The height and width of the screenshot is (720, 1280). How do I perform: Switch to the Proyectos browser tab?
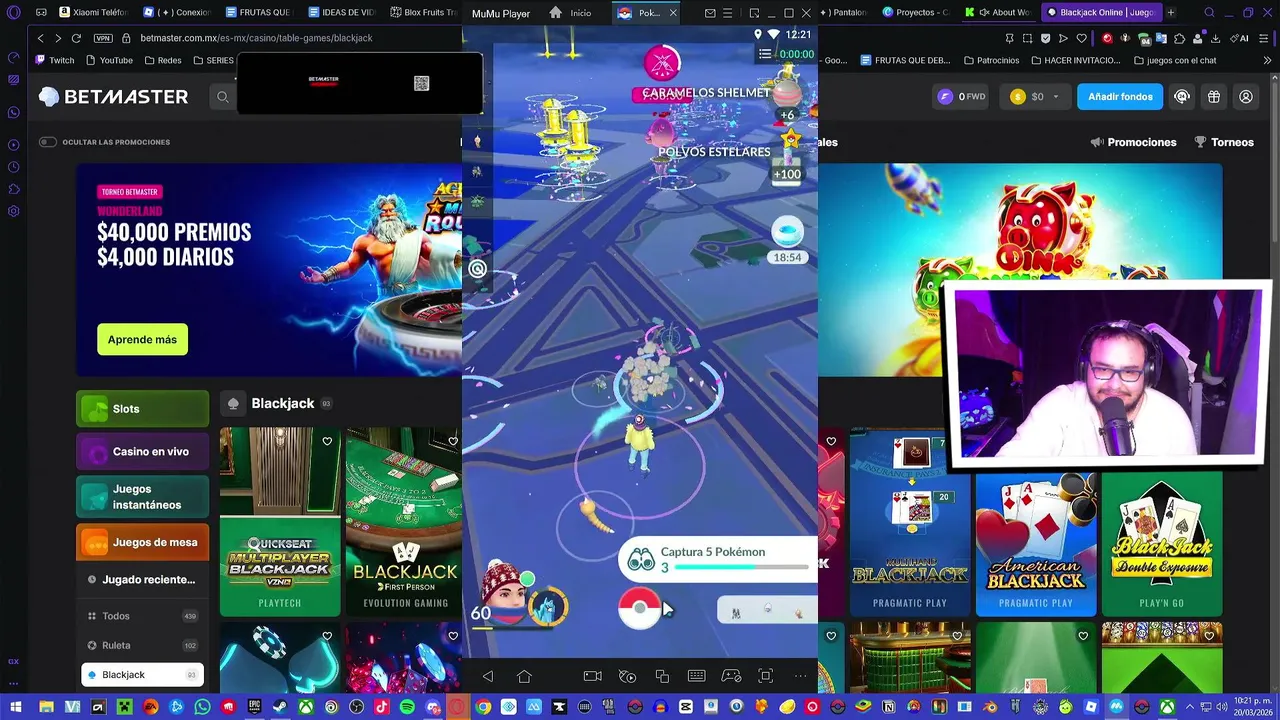916,13
